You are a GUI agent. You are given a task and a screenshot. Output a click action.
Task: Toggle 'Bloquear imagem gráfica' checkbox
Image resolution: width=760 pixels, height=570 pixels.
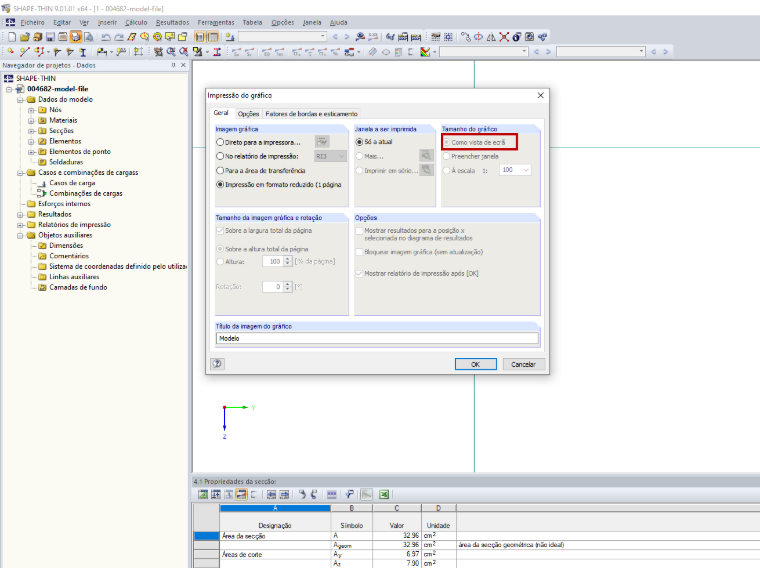tap(359, 252)
